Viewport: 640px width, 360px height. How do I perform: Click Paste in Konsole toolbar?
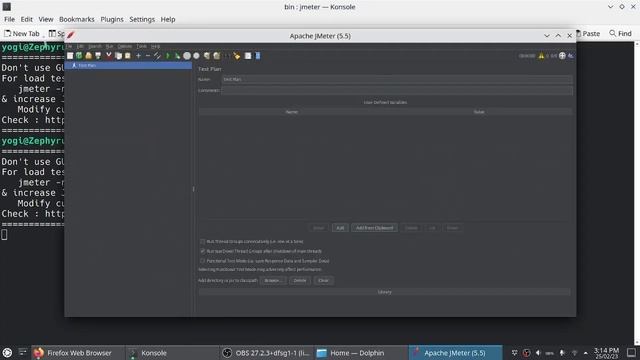point(588,33)
